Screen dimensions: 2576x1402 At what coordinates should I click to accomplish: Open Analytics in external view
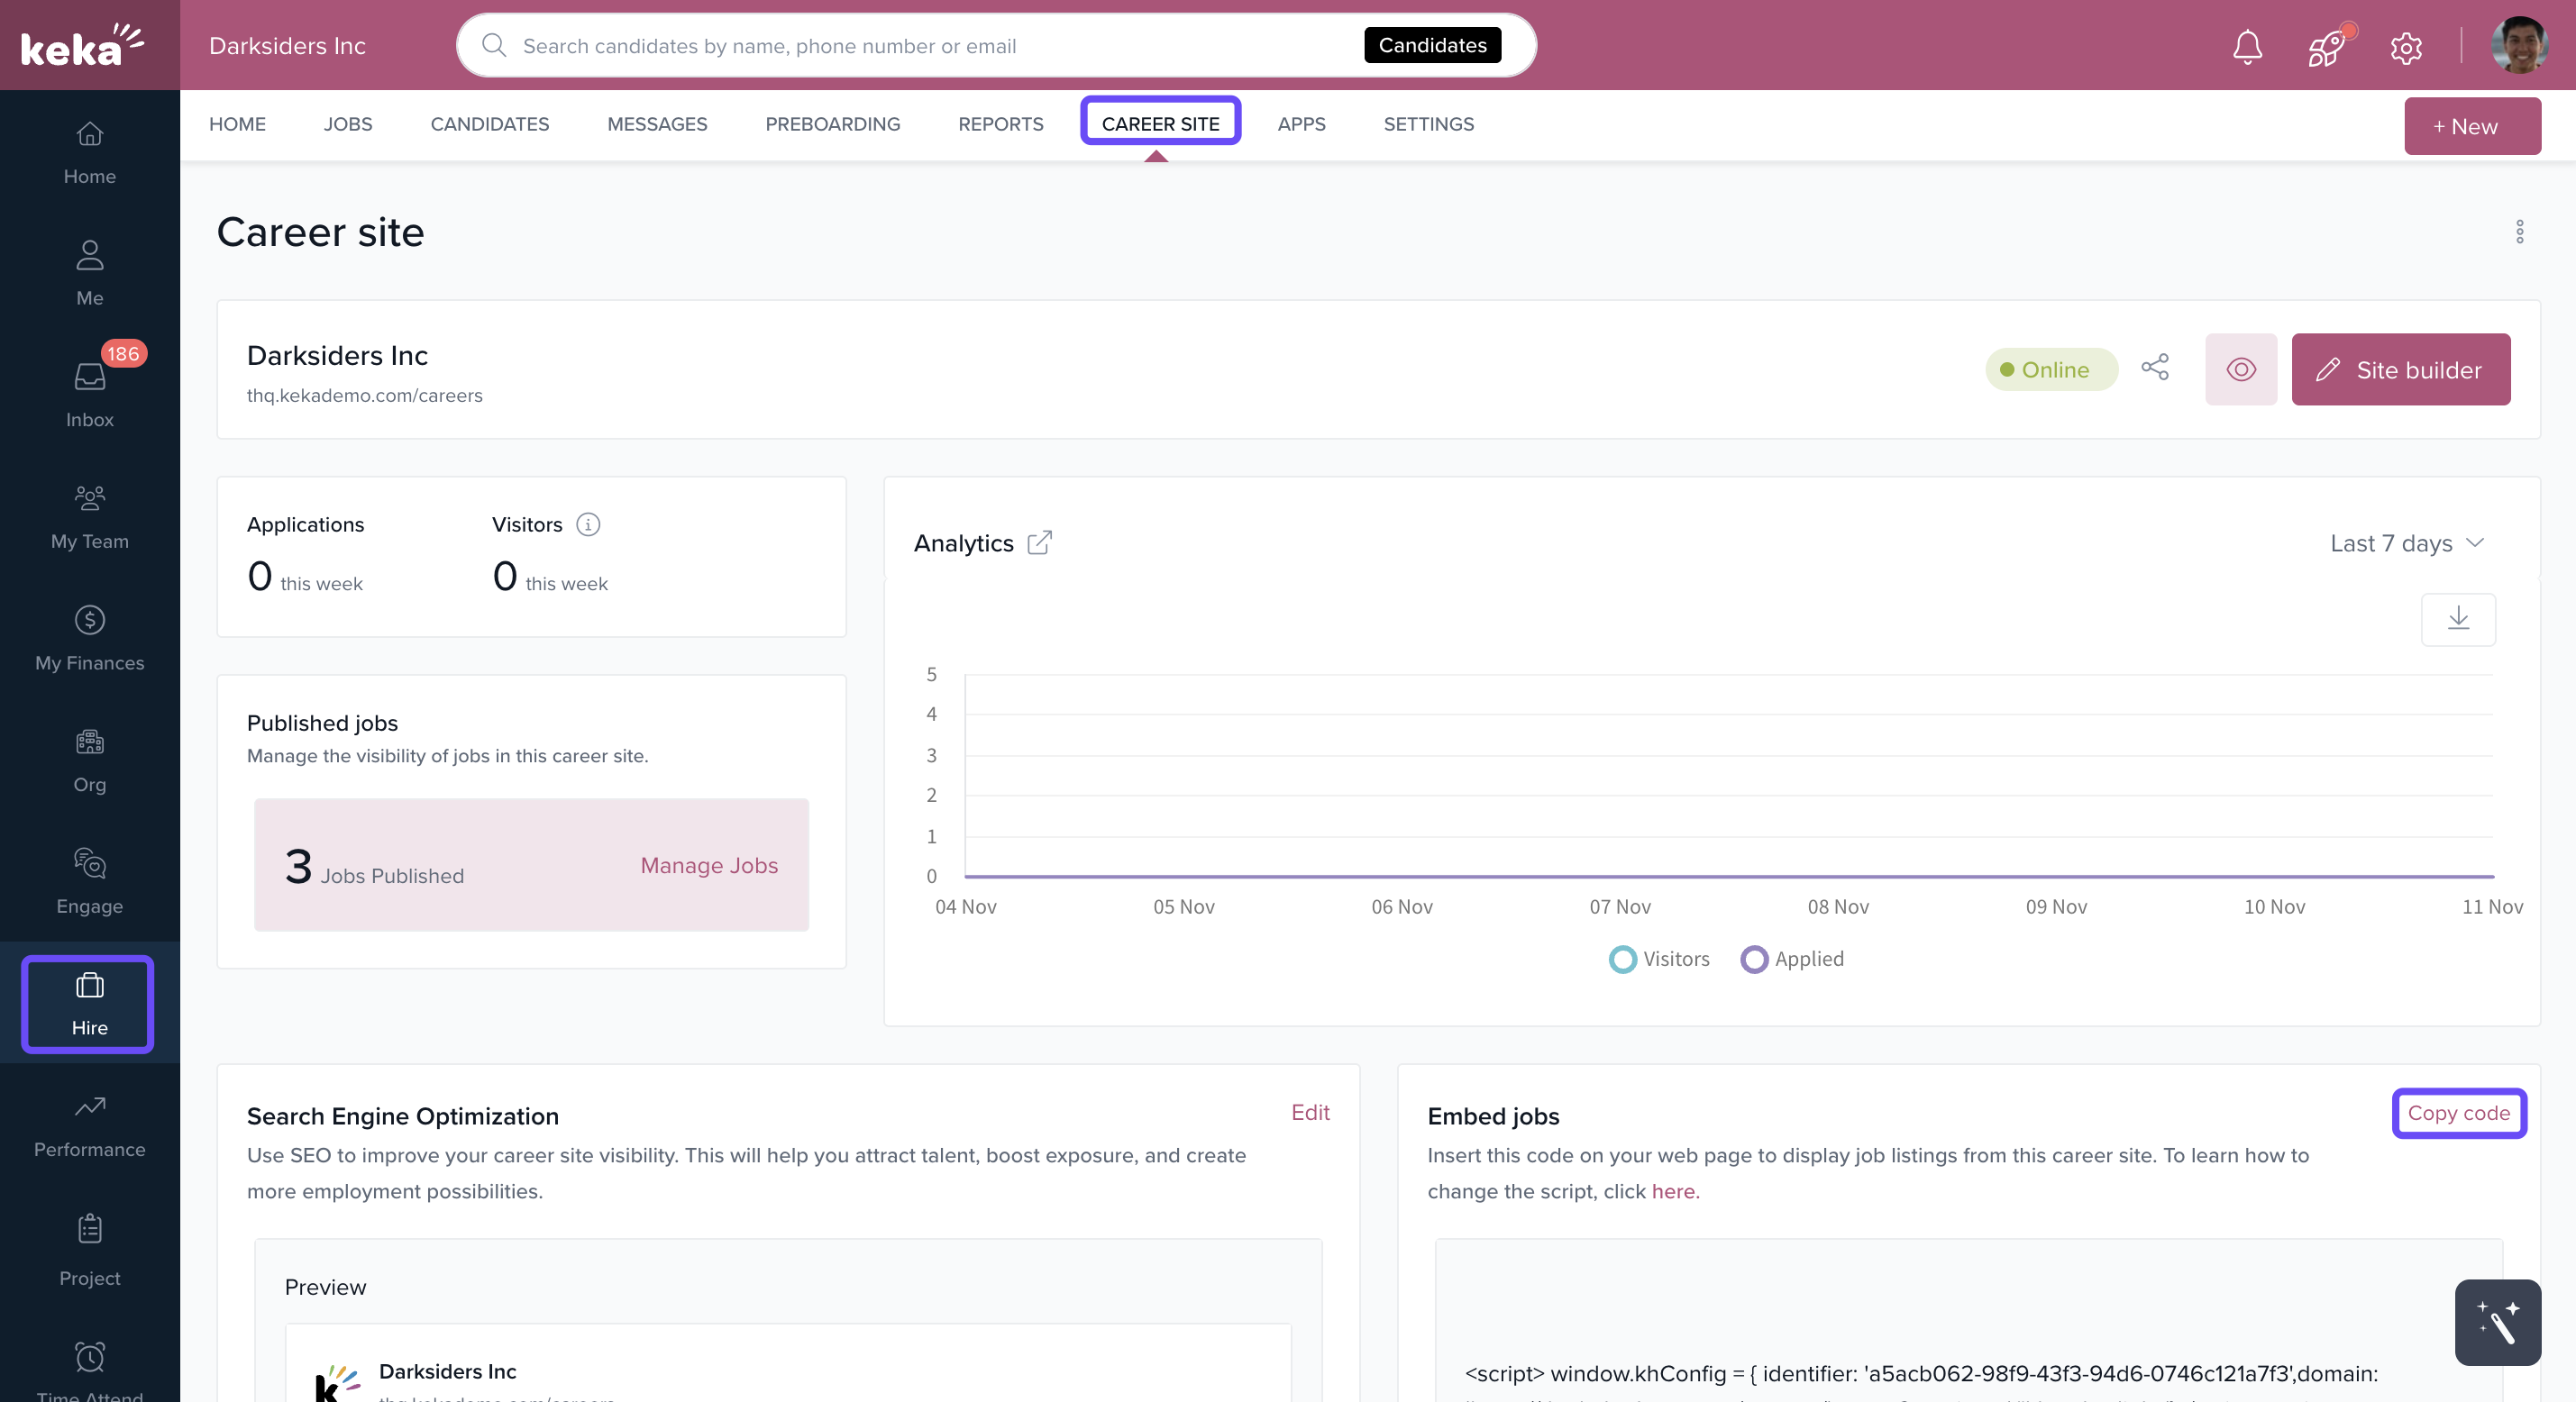pyautogui.click(x=1039, y=542)
